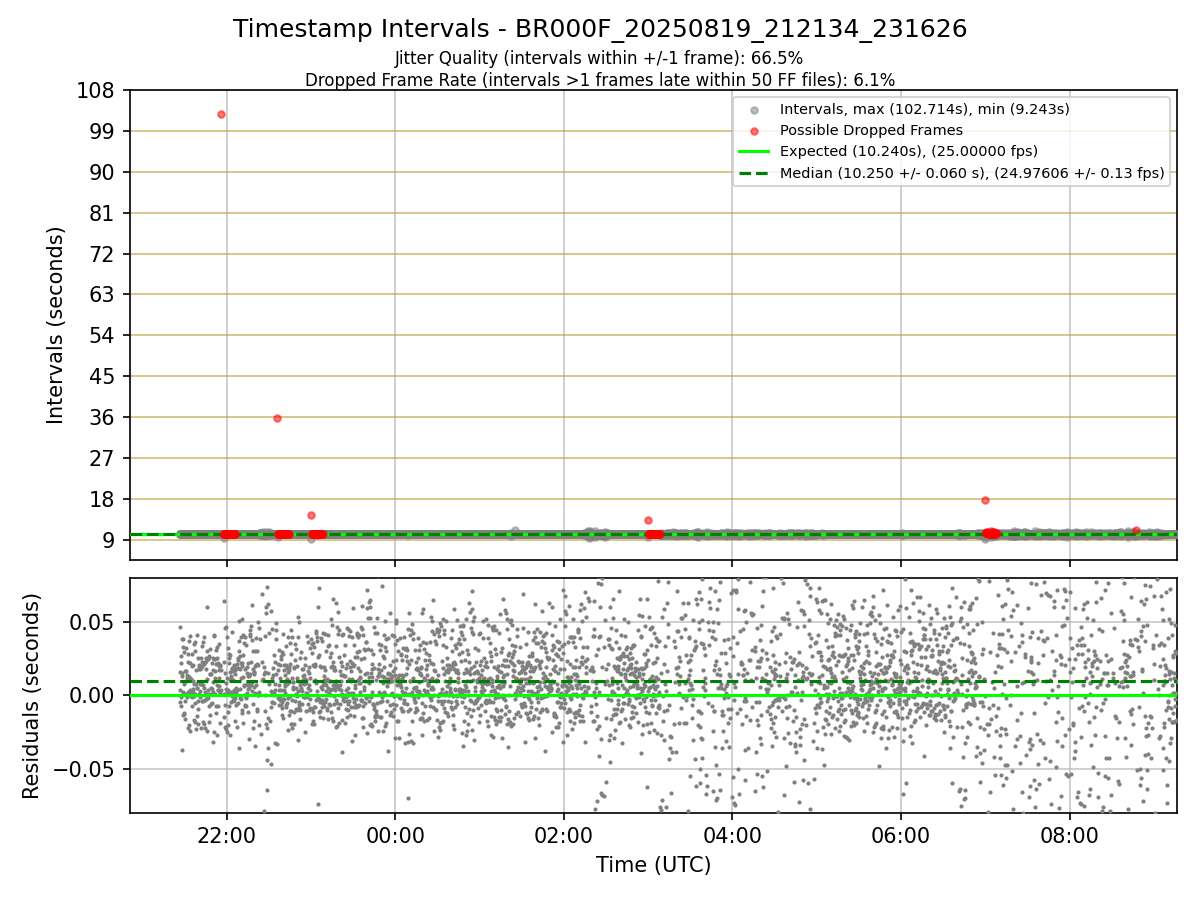Click the small red point near 08:45
This screenshot has width=1200, height=900.
pyautogui.click(x=1136, y=530)
